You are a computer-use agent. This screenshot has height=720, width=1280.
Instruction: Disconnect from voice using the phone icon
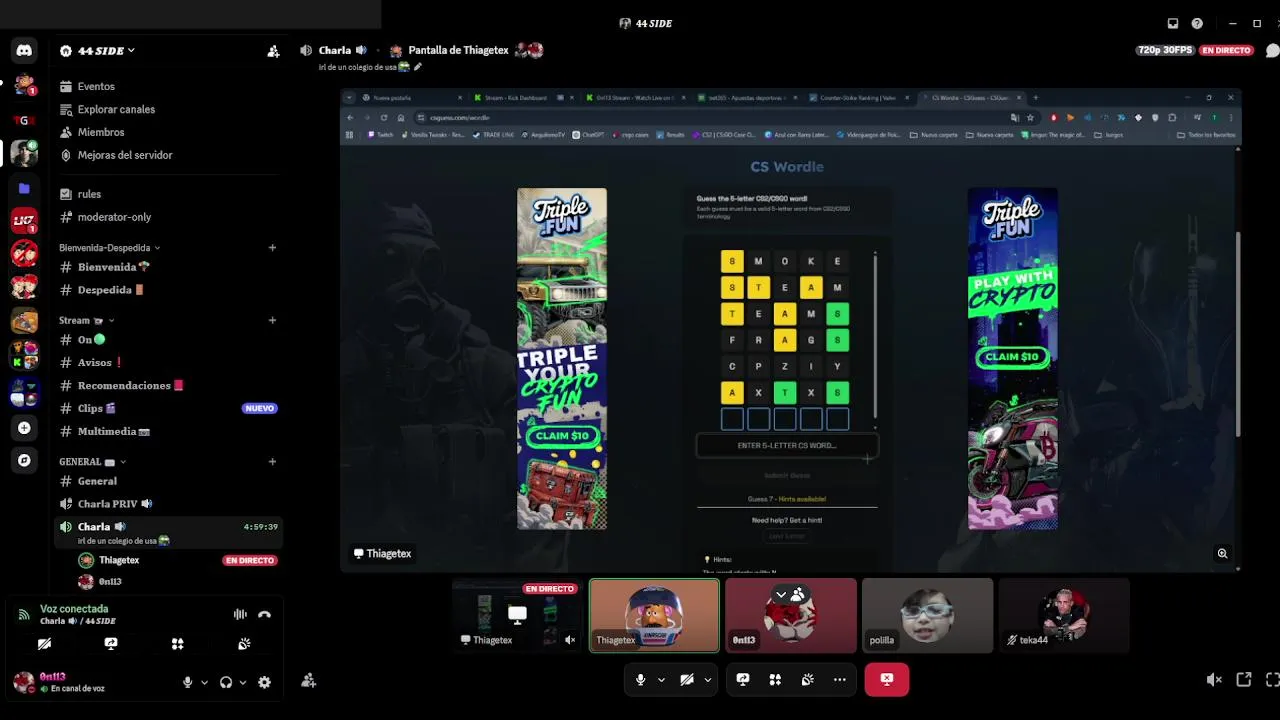point(264,615)
